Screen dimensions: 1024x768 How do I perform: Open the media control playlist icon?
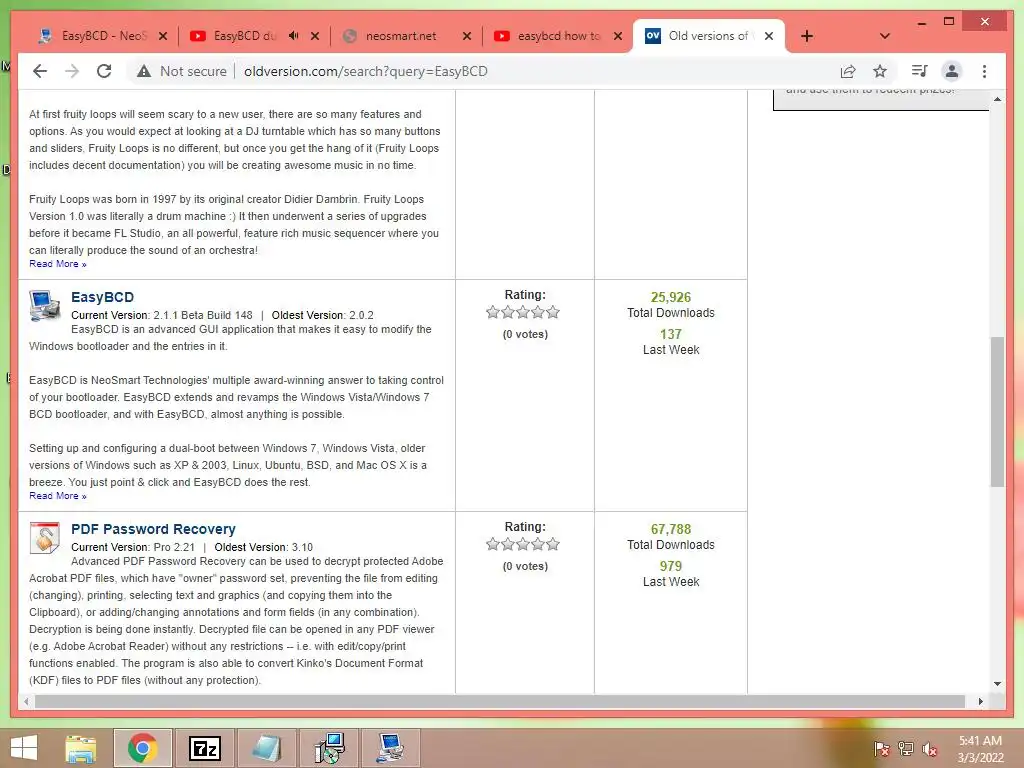[x=920, y=71]
